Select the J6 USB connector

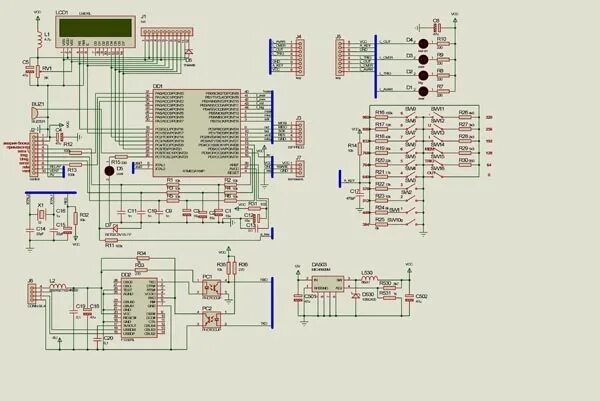32,294
